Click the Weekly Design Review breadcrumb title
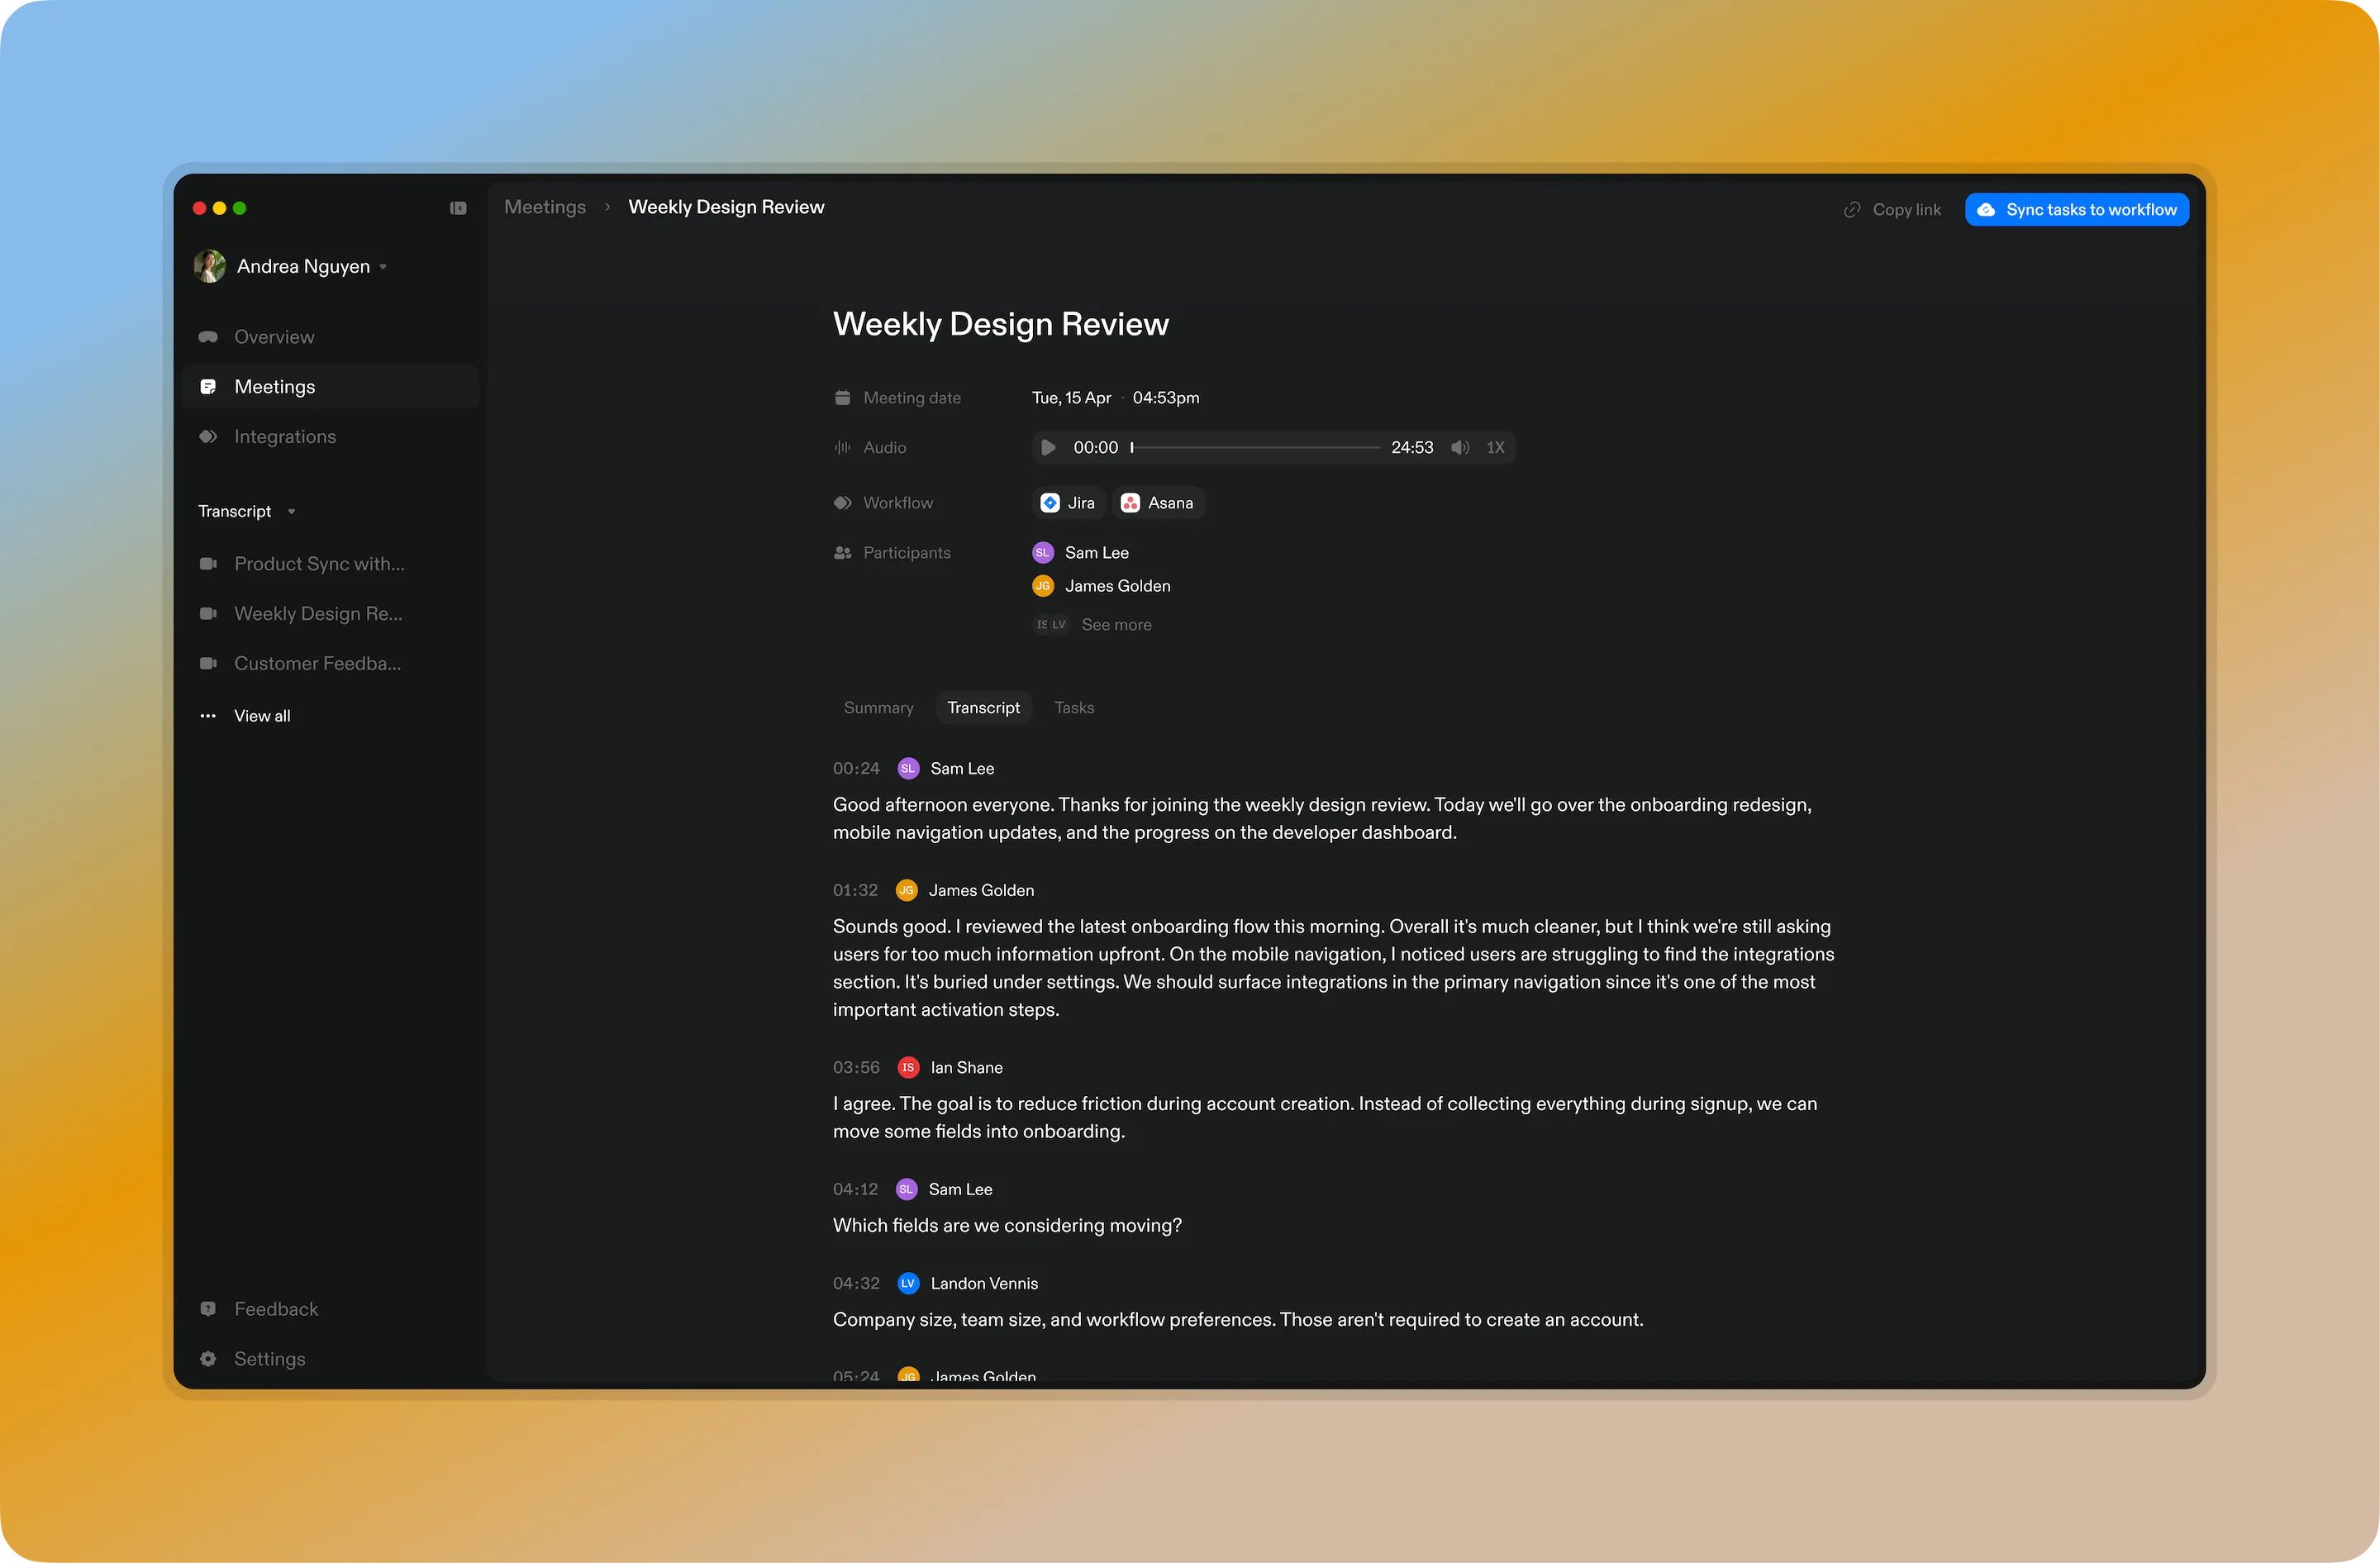 [726, 207]
